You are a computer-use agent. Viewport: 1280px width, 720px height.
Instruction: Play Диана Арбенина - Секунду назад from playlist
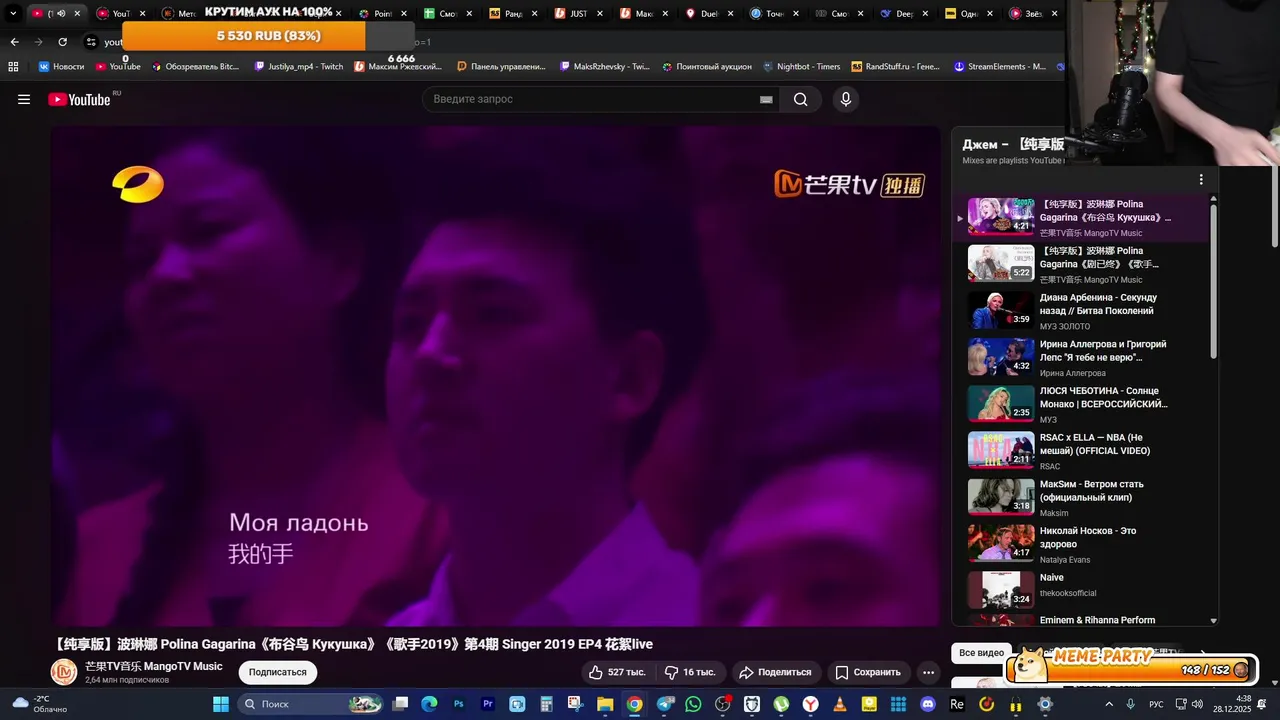point(1082,310)
